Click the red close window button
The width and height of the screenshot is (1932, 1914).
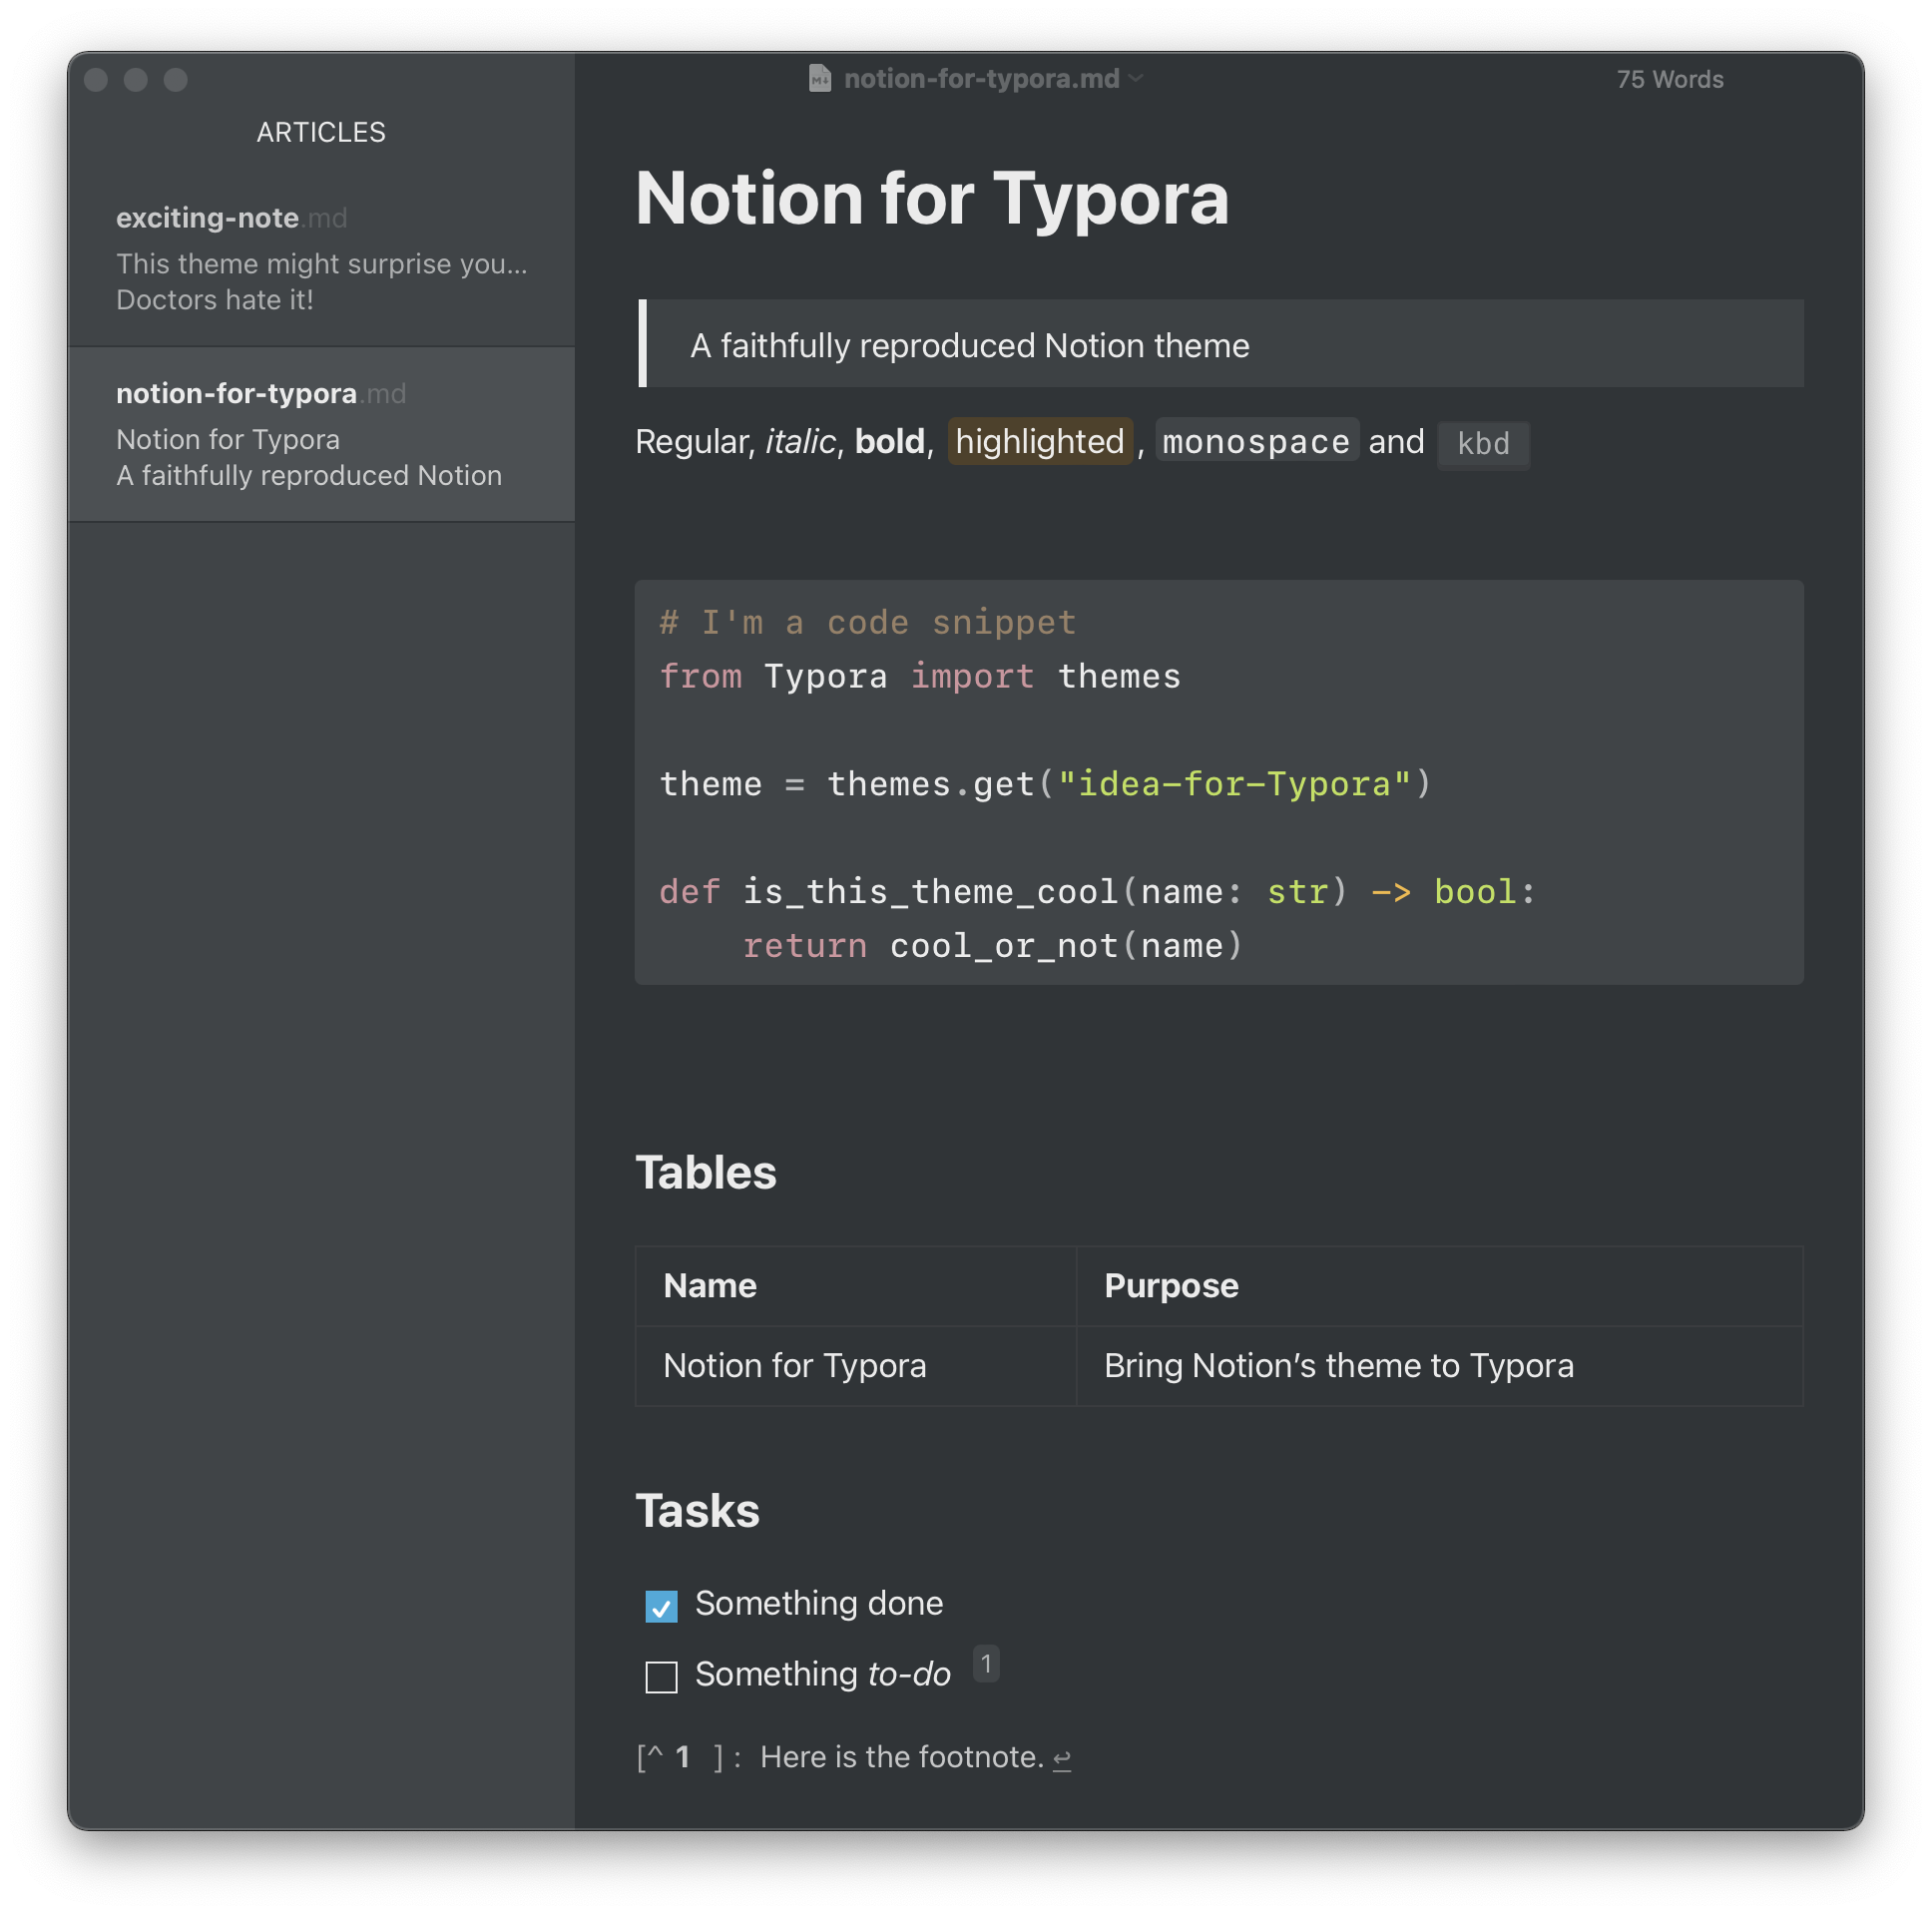coord(96,80)
